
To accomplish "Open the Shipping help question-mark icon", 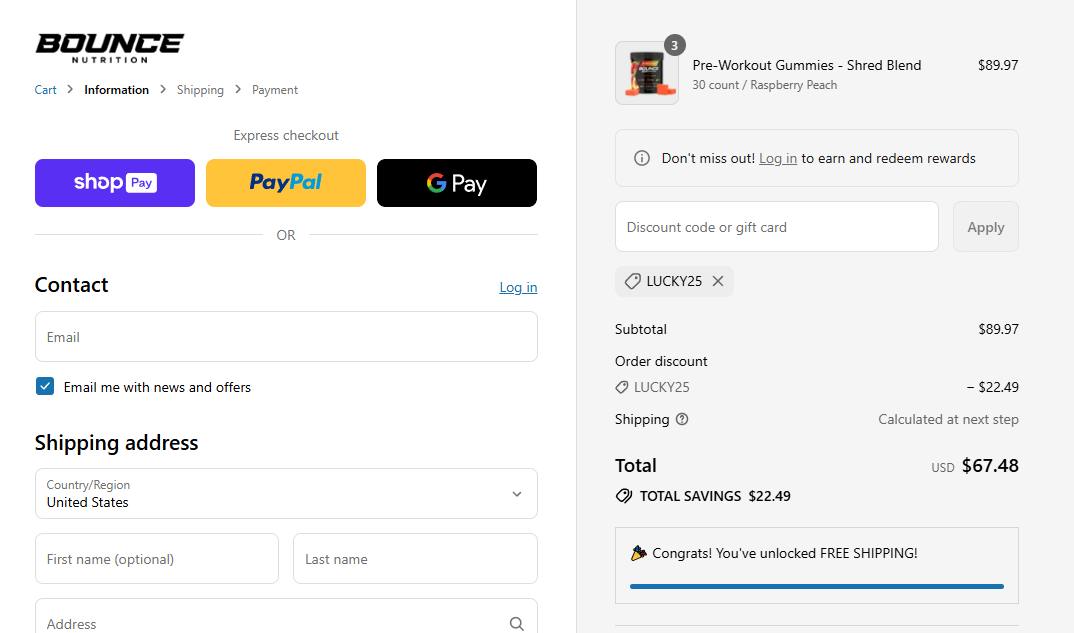I will pos(682,419).
